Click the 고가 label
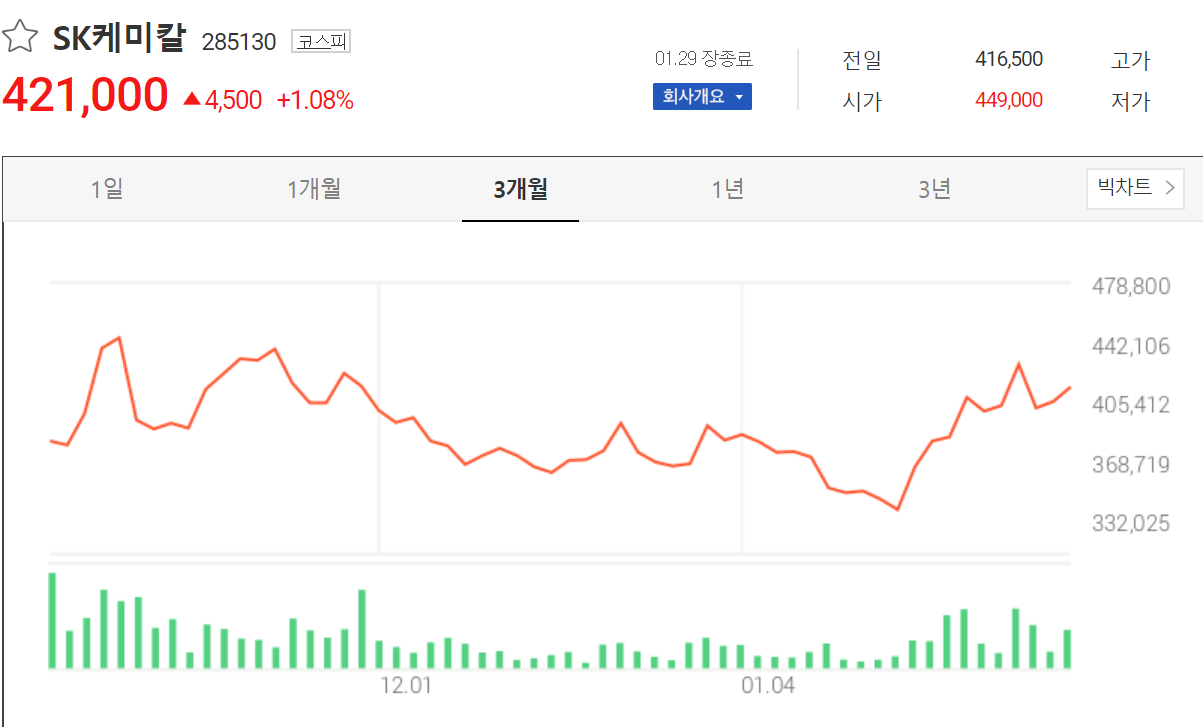The width and height of the screenshot is (1203, 727). tap(1131, 60)
